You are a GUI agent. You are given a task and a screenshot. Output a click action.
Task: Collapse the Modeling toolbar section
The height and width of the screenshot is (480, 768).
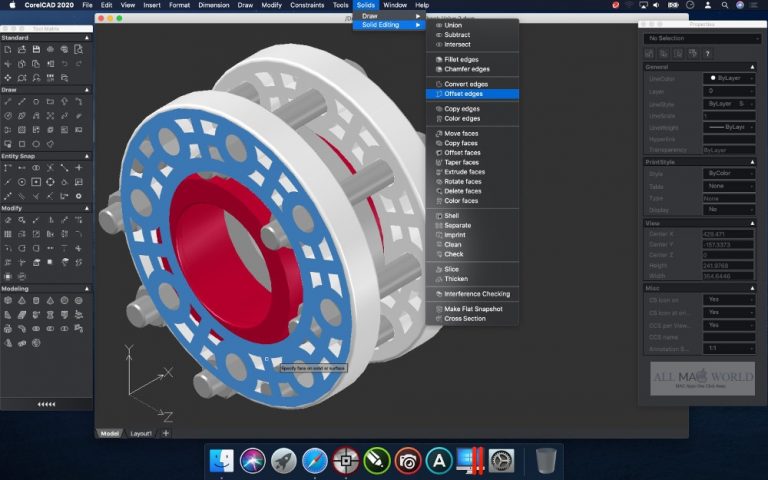[87, 289]
